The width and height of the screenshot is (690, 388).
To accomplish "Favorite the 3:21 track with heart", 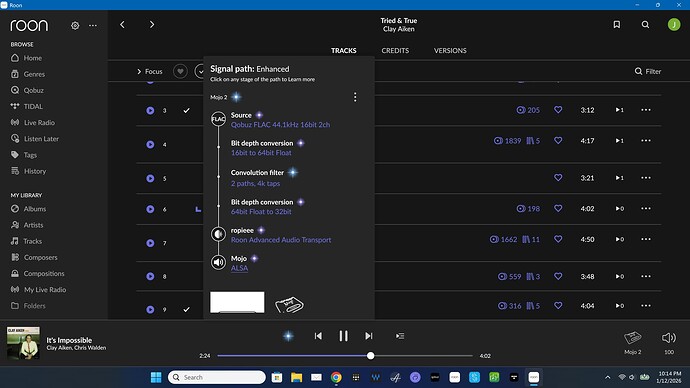I will click(558, 177).
